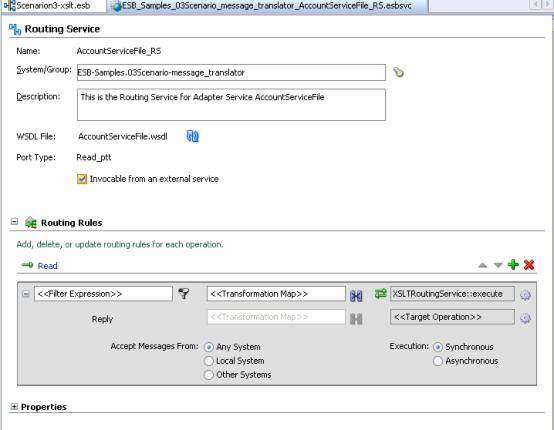Choose Other Systems radio option
The image size is (554, 430).
pyautogui.click(x=209, y=375)
